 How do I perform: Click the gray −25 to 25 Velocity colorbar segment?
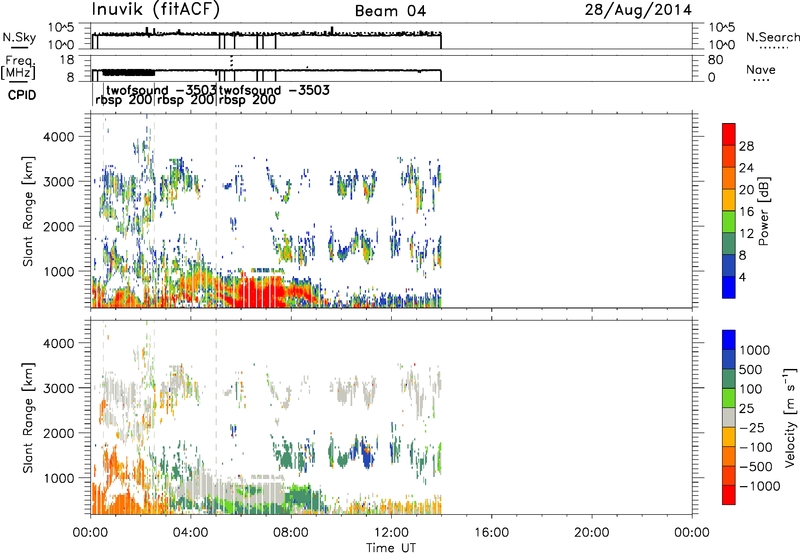point(729,417)
